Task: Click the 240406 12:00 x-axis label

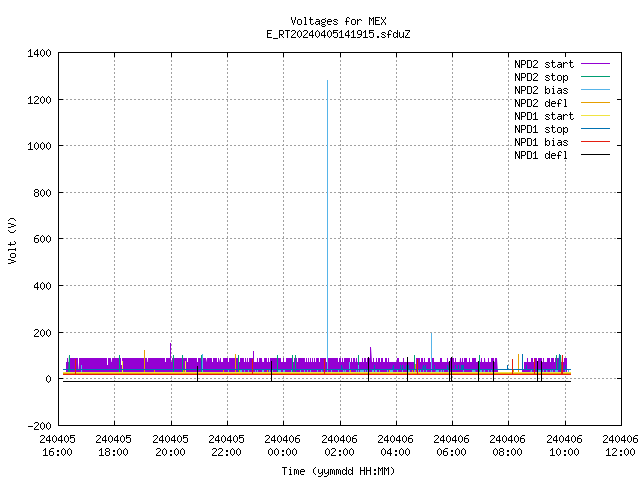Action: [620, 446]
